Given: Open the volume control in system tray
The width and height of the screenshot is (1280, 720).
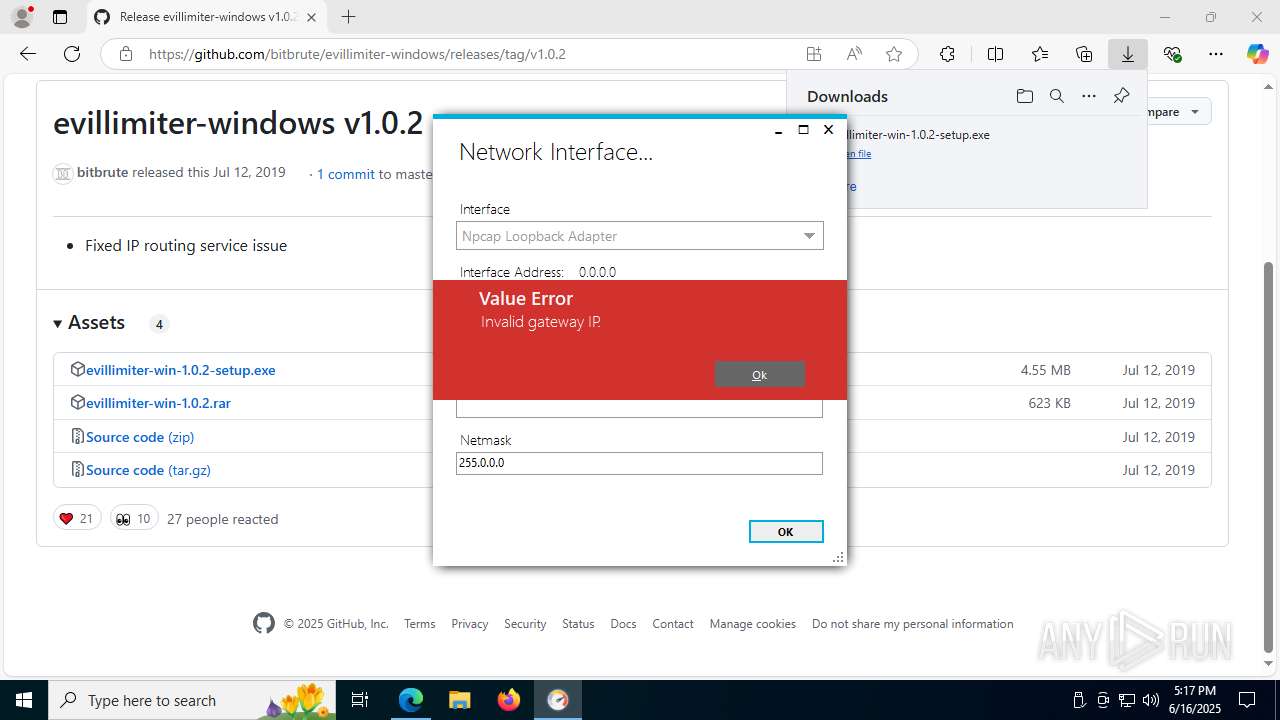Looking at the screenshot, I should (x=1151, y=700).
